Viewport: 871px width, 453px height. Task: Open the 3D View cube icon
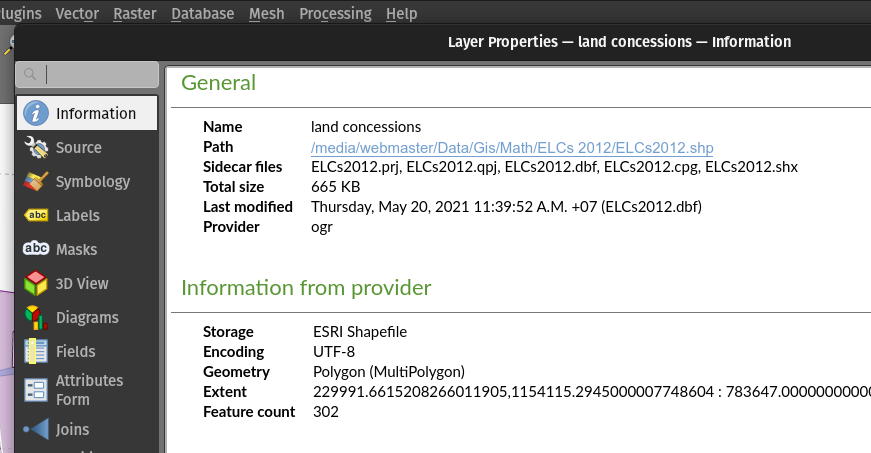point(36,284)
